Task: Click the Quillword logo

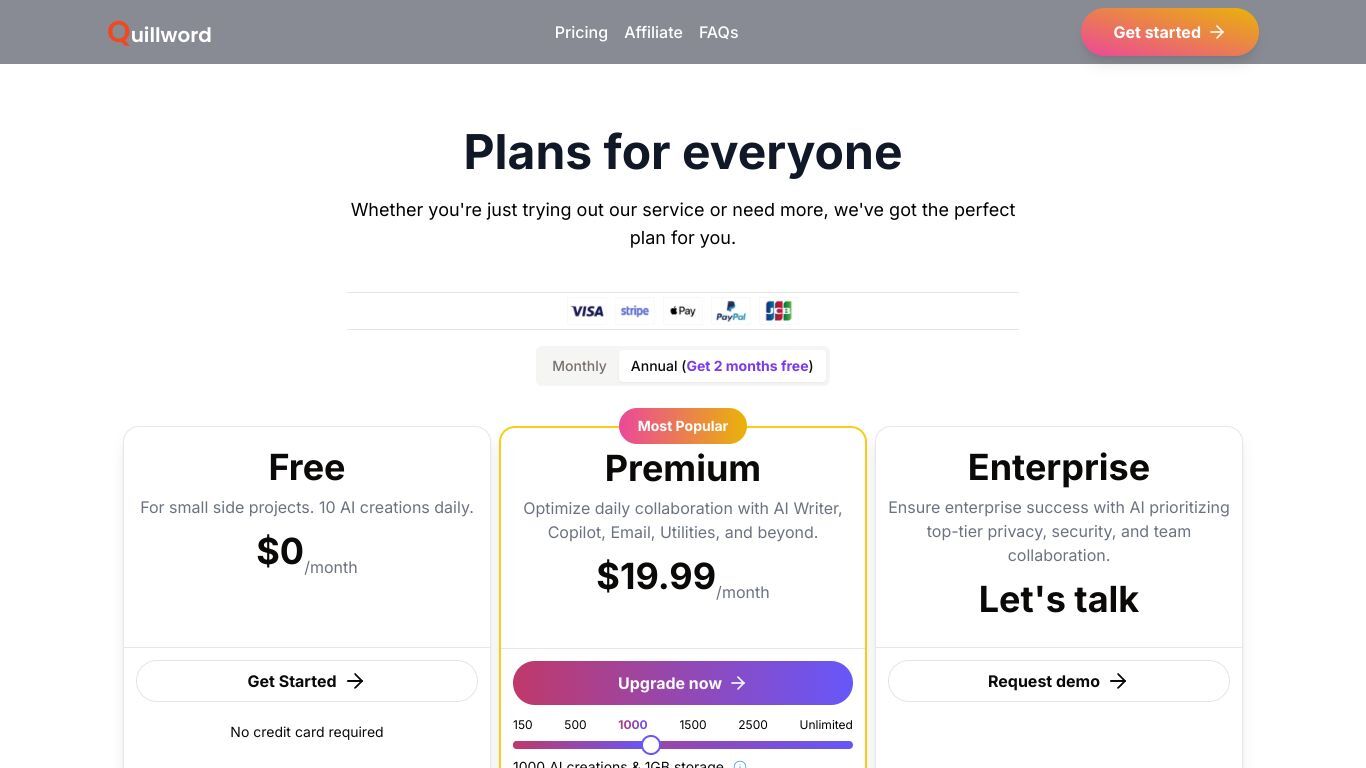Action: point(159,33)
